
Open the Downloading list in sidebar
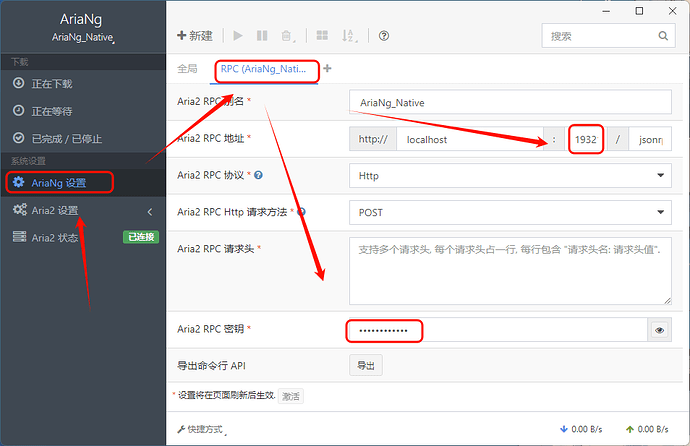(x=83, y=84)
